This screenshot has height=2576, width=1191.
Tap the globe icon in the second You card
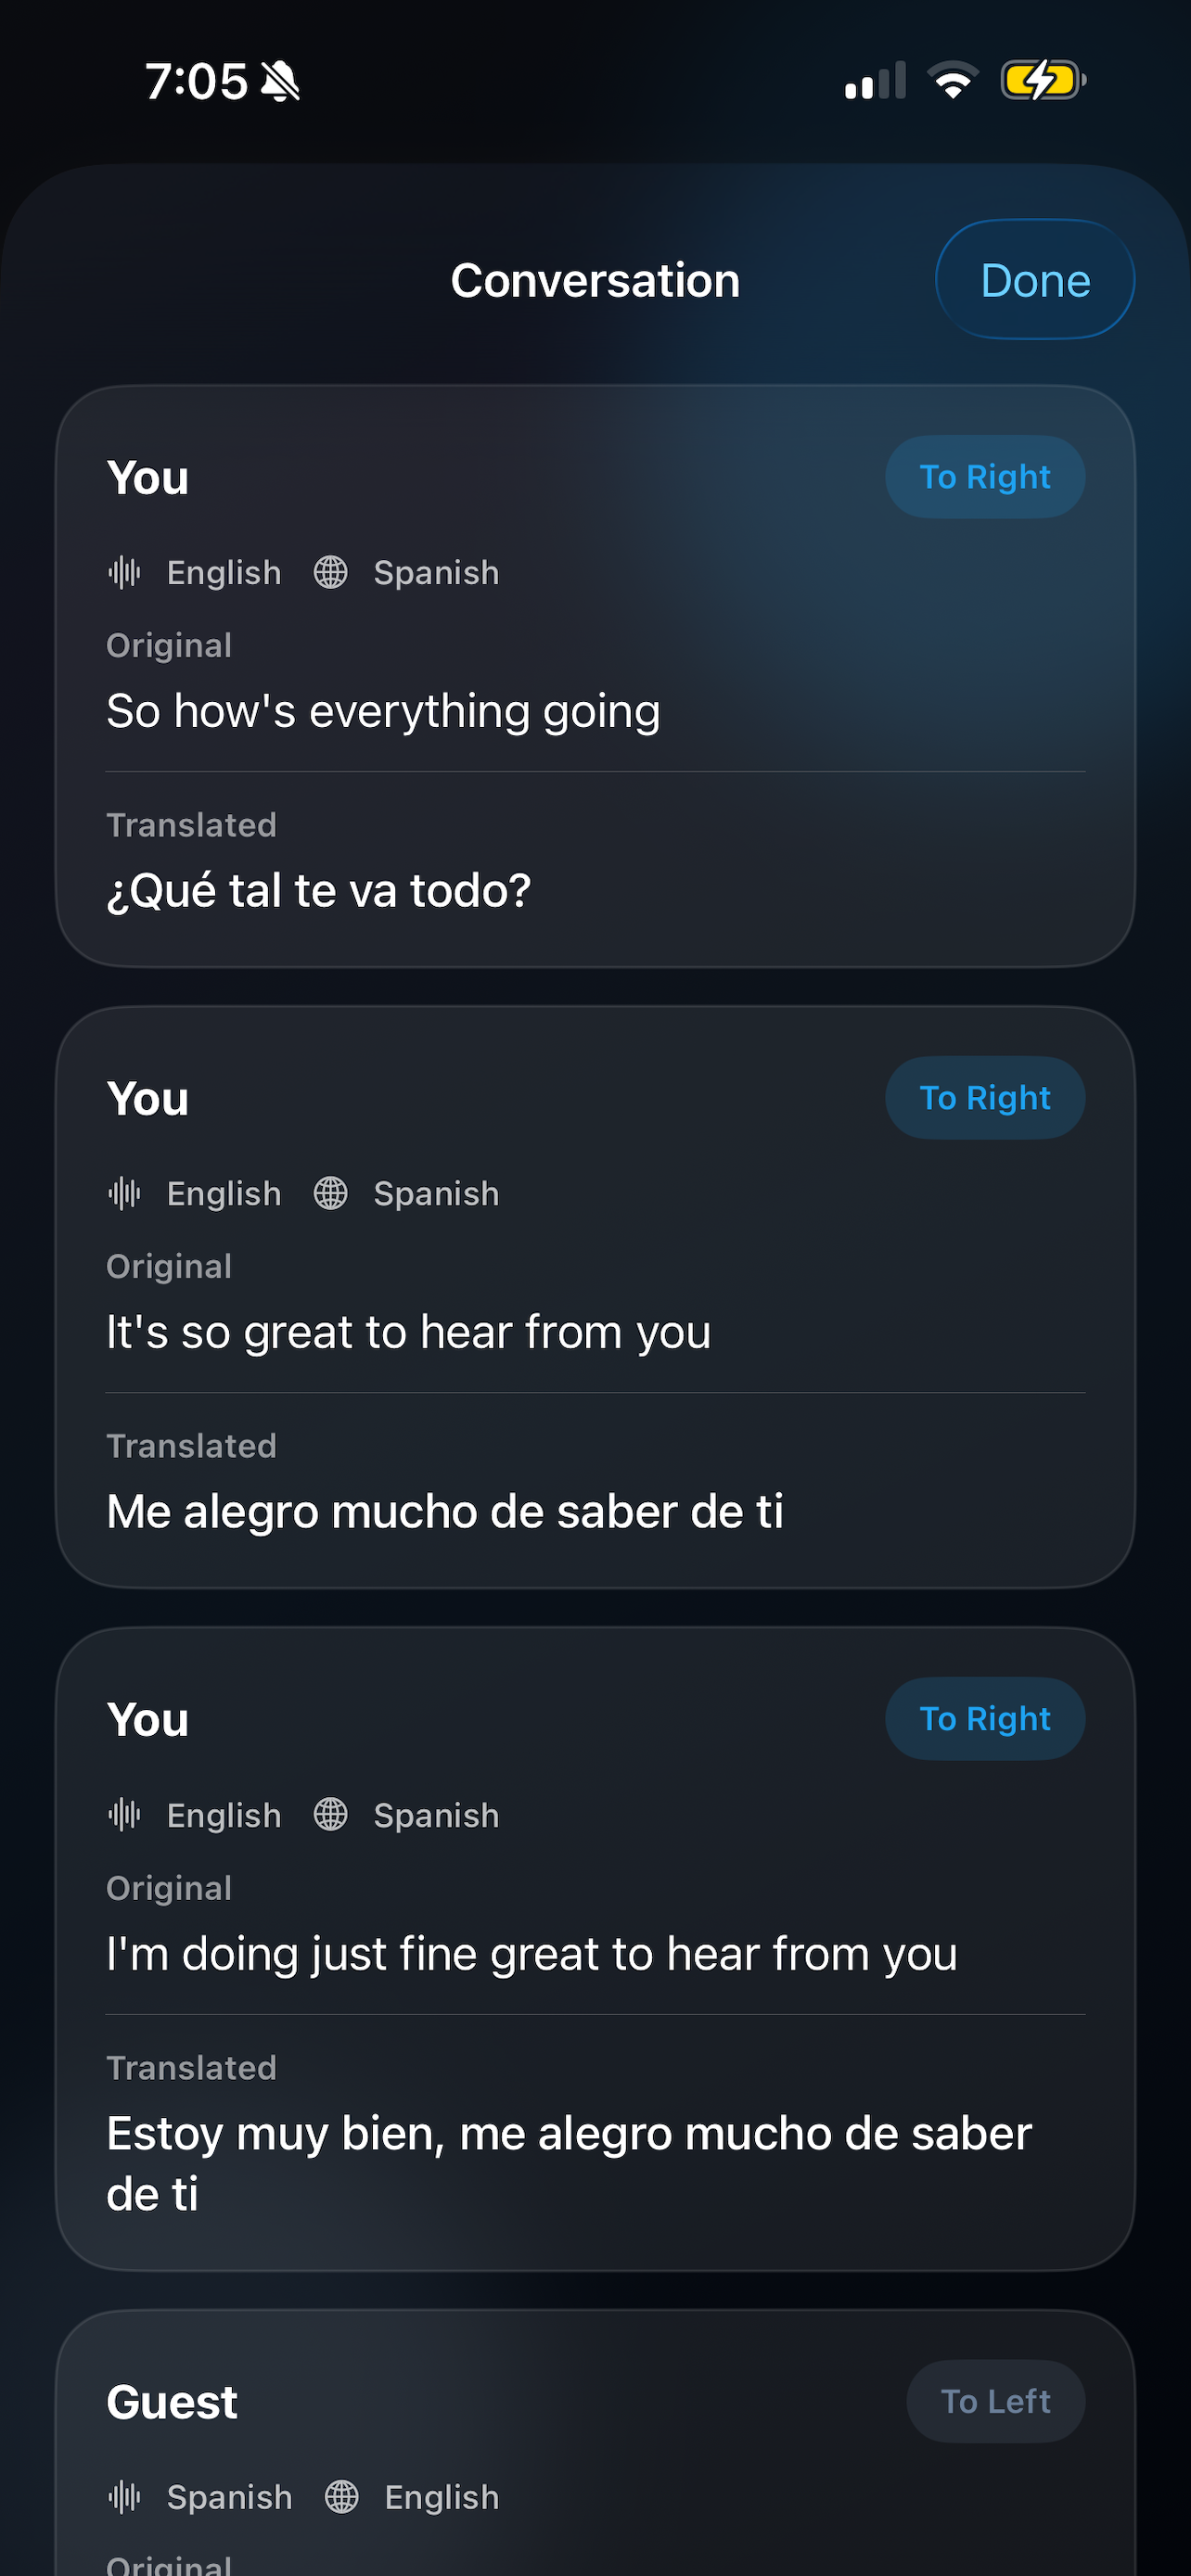click(x=330, y=1193)
